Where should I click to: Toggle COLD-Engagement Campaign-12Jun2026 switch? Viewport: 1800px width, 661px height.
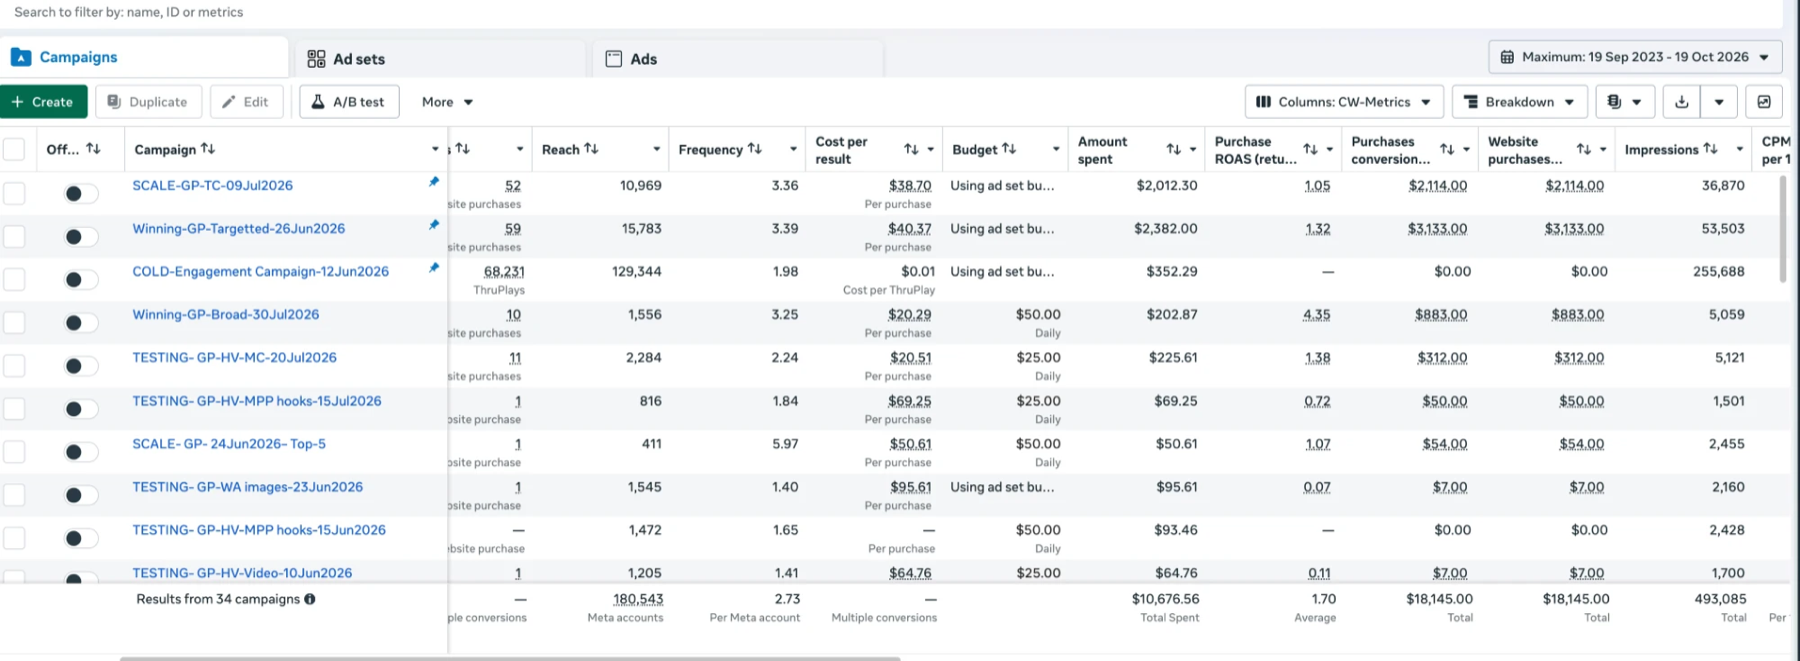[x=81, y=280]
